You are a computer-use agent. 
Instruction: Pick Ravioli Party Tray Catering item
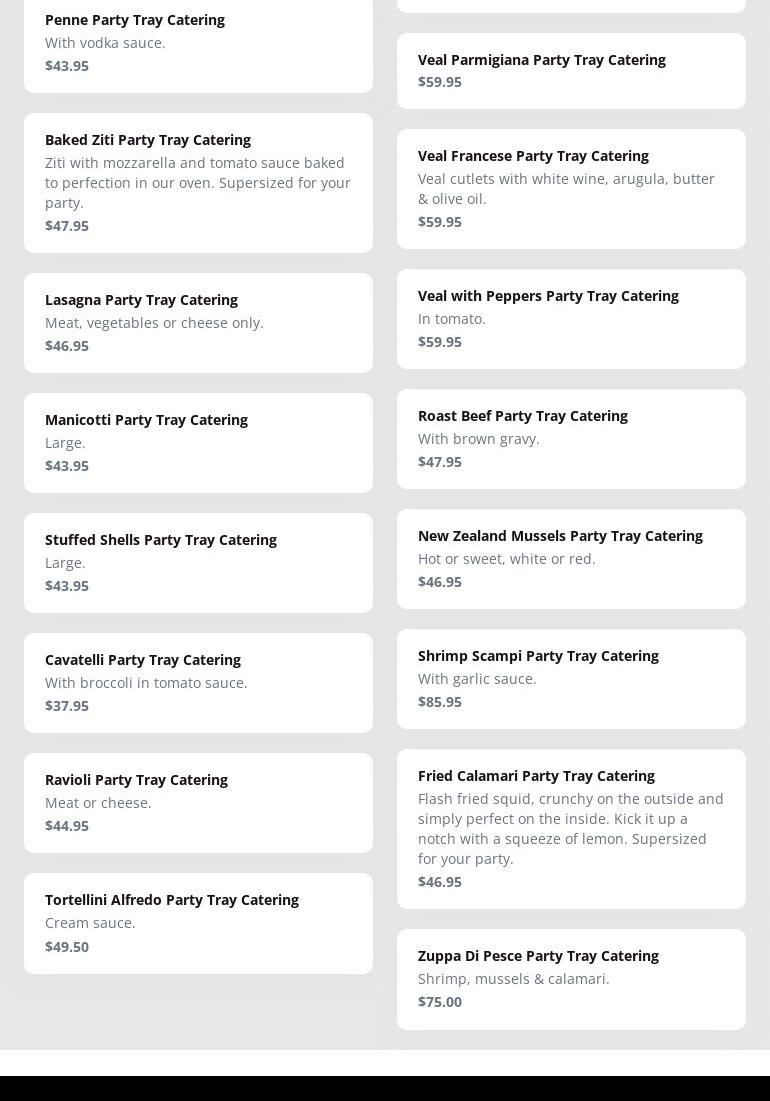tap(198, 803)
